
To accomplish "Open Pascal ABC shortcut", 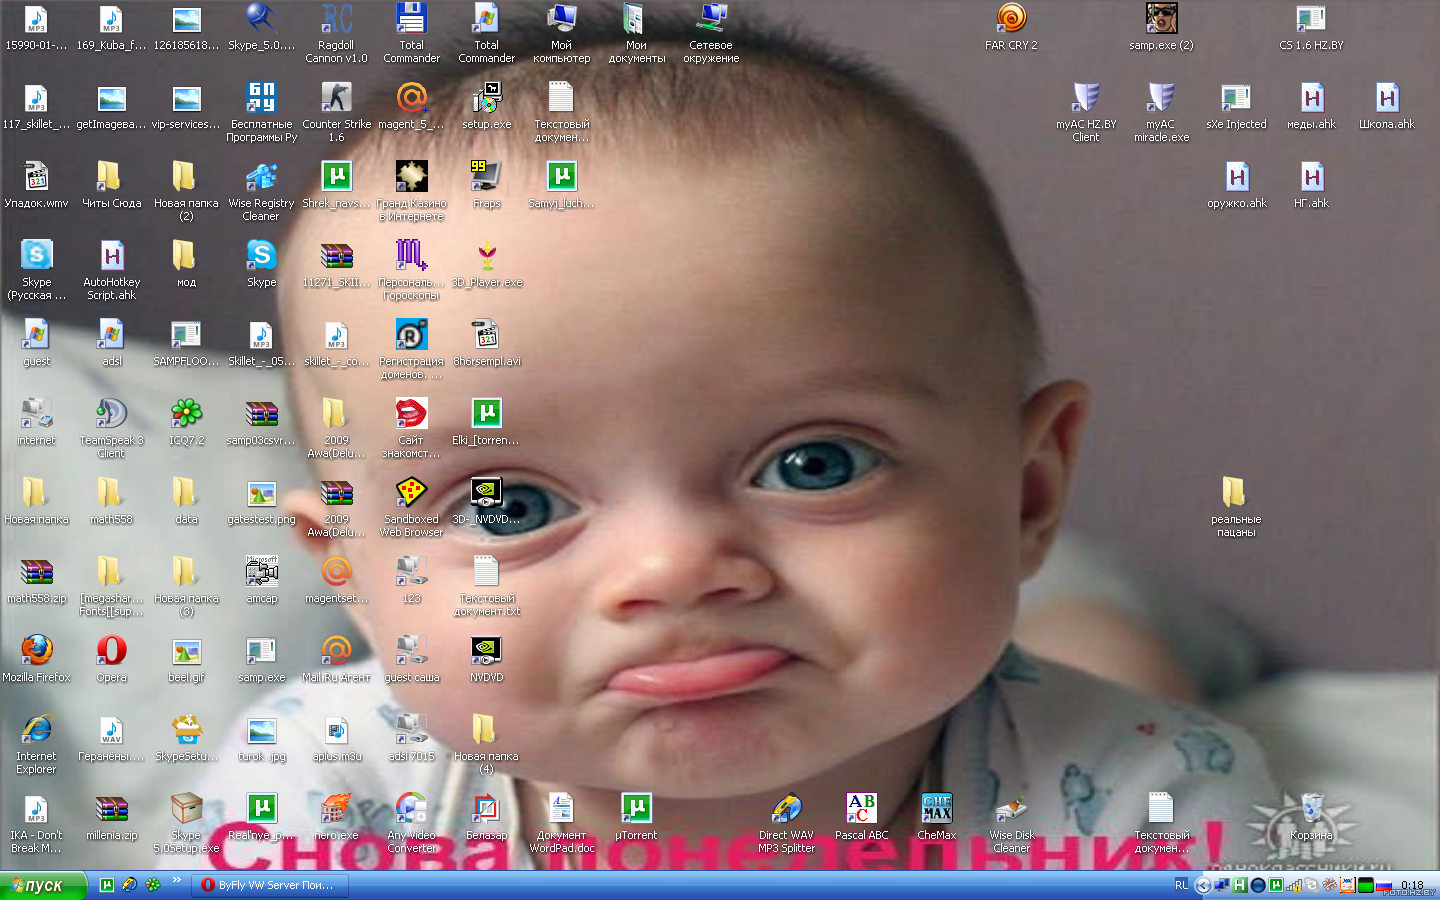I will click(861, 817).
